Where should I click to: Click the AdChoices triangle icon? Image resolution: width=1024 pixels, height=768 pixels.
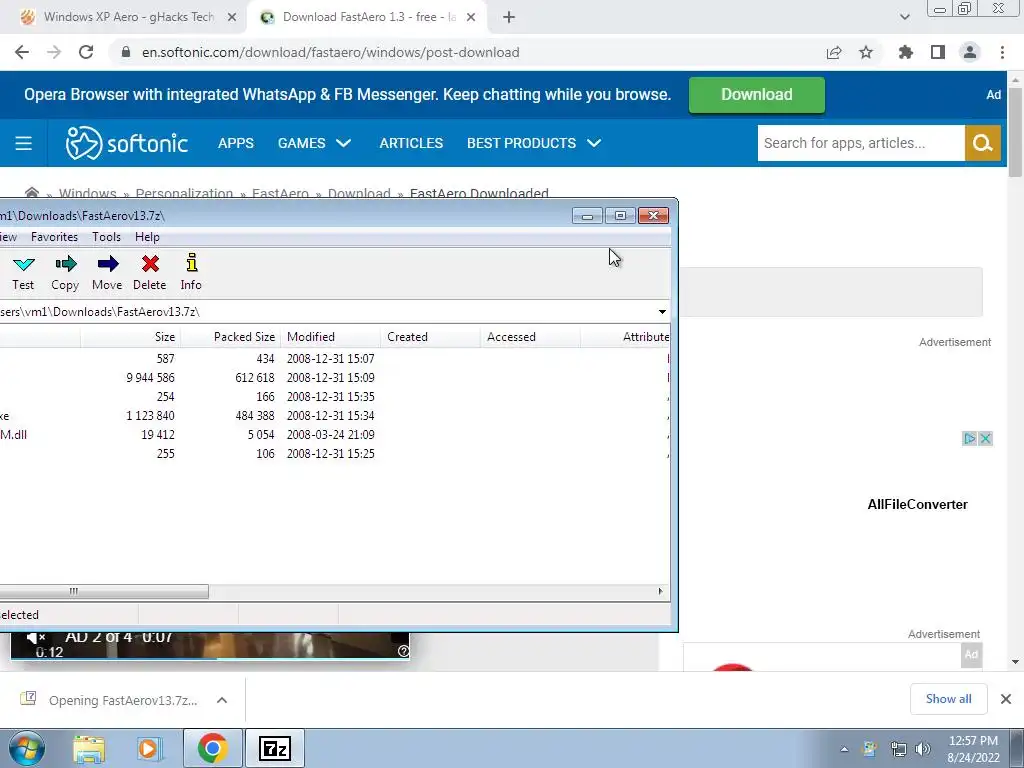970,439
